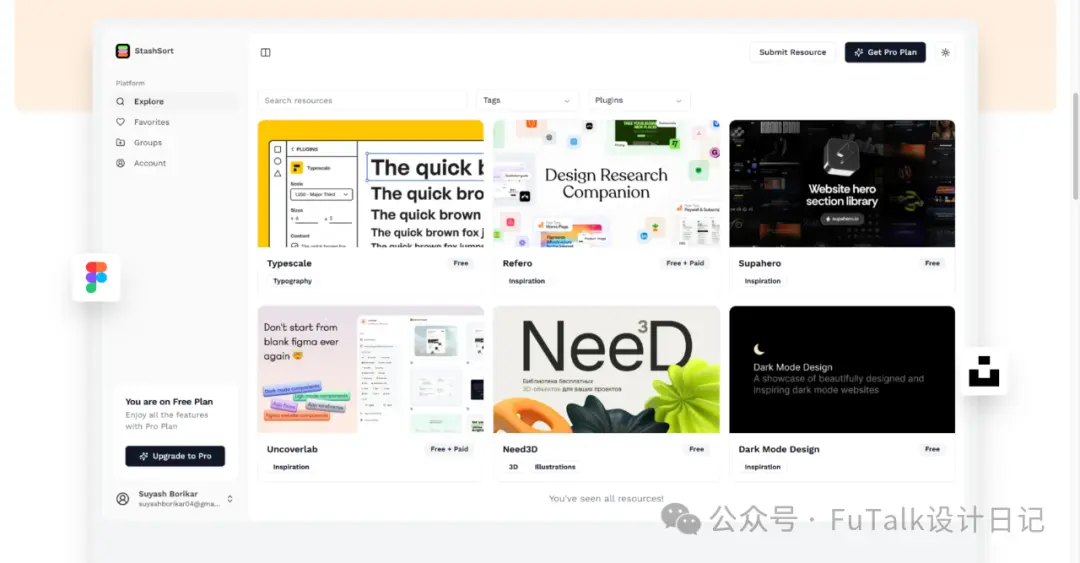Image resolution: width=1080 pixels, height=563 pixels.
Task: Click the Account user icon
Action: point(121,163)
